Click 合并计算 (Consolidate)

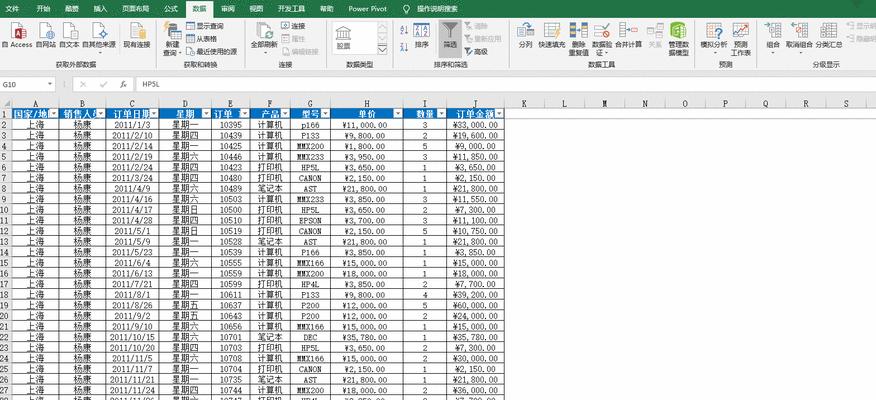point(629,35)
